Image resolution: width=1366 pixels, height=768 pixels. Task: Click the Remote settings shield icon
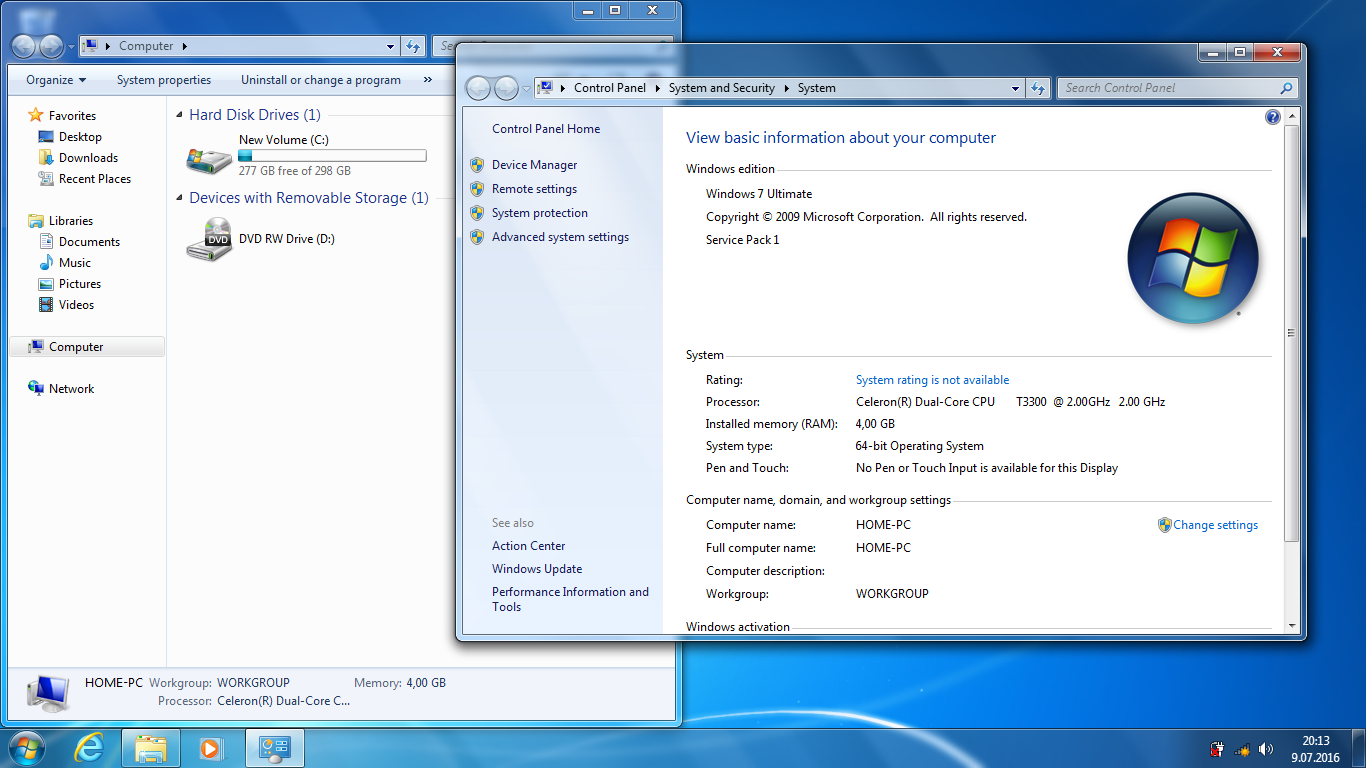coord(477,189)
